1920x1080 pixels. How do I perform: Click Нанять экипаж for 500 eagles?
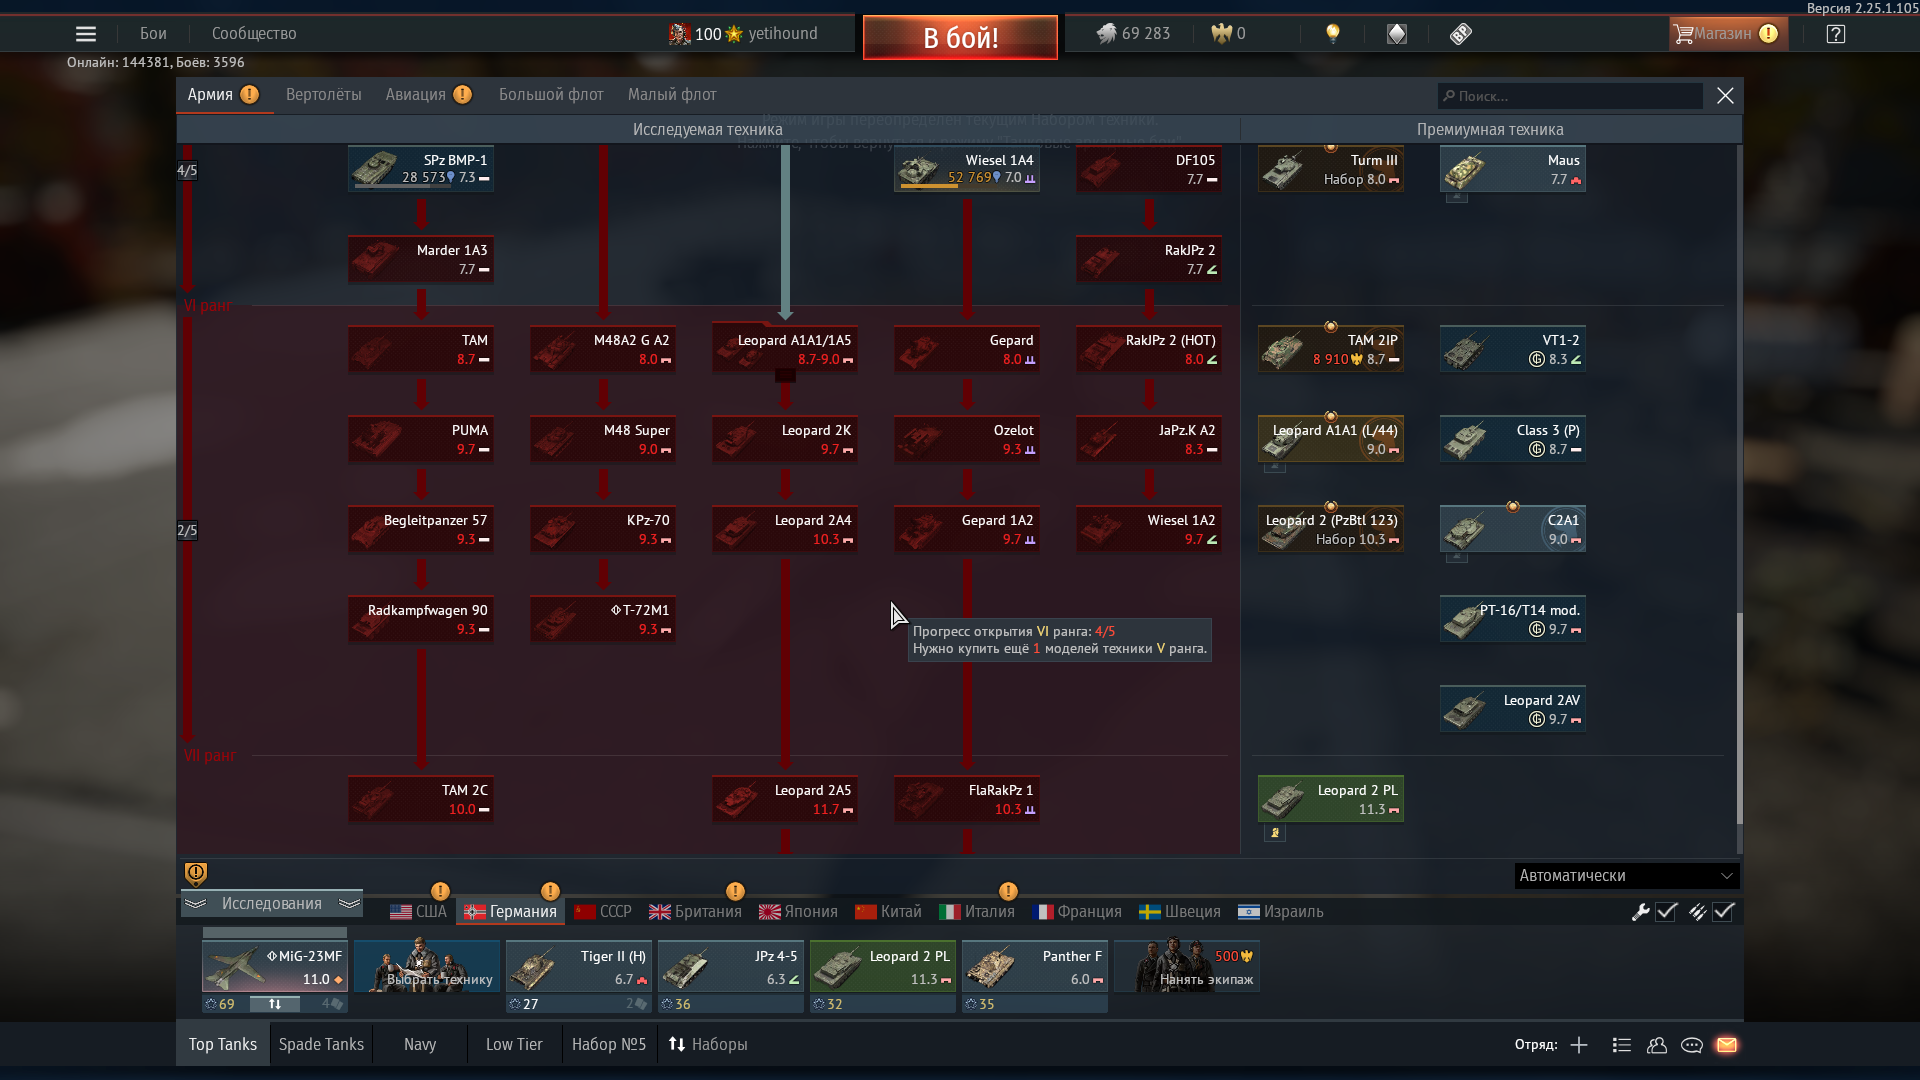coord(1187,966)
